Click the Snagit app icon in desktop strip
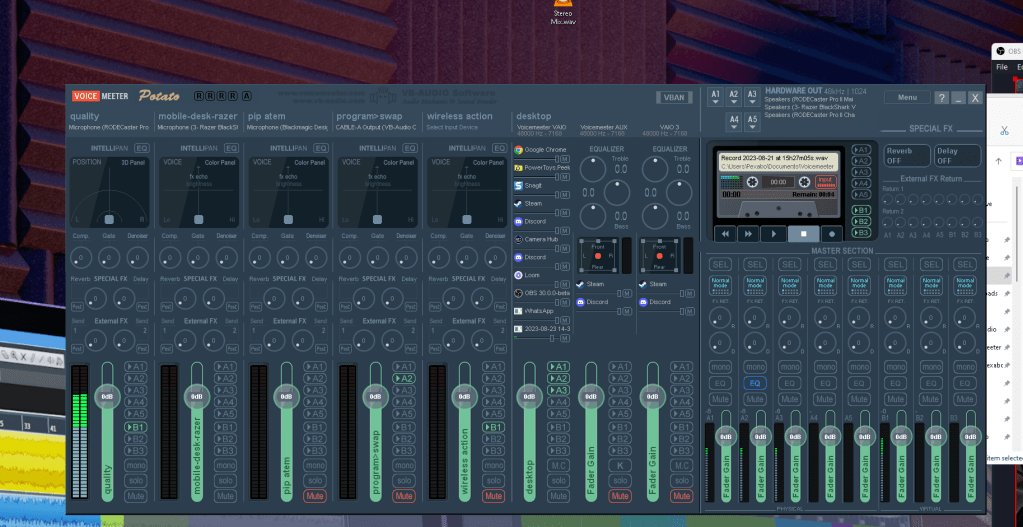This screenshot has height=527, width=1023. [518, 186]
